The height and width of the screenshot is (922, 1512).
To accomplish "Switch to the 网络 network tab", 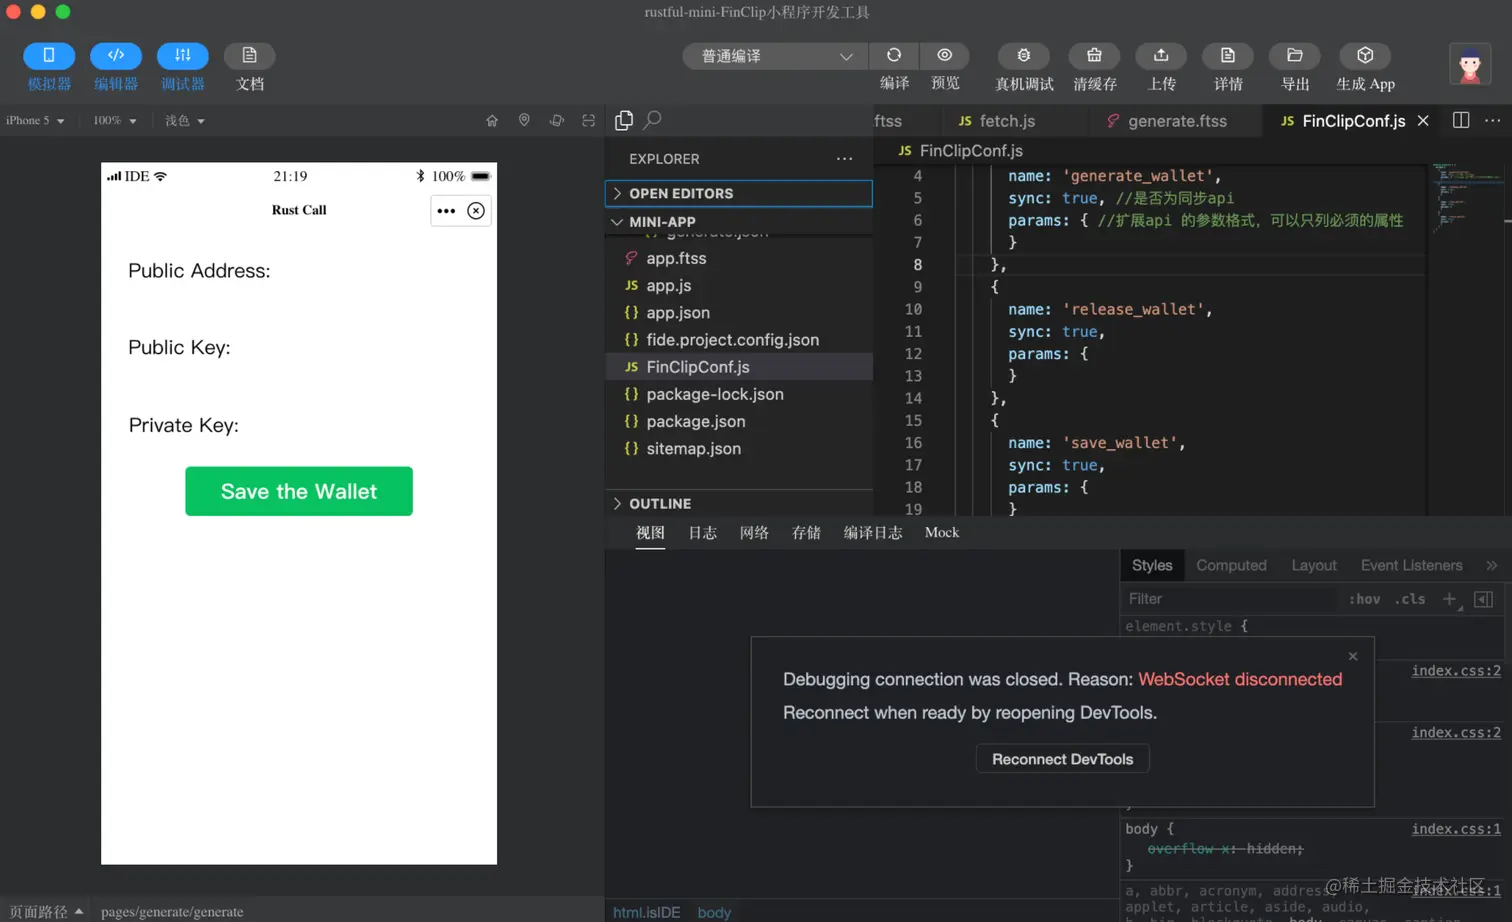I will tap(754, 533).
